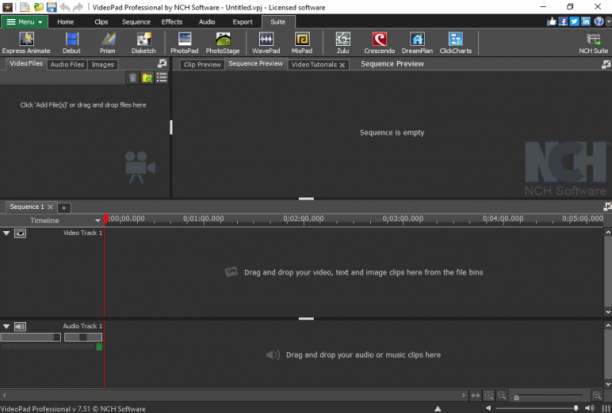Click the open project folder icon

click(38, 7)
